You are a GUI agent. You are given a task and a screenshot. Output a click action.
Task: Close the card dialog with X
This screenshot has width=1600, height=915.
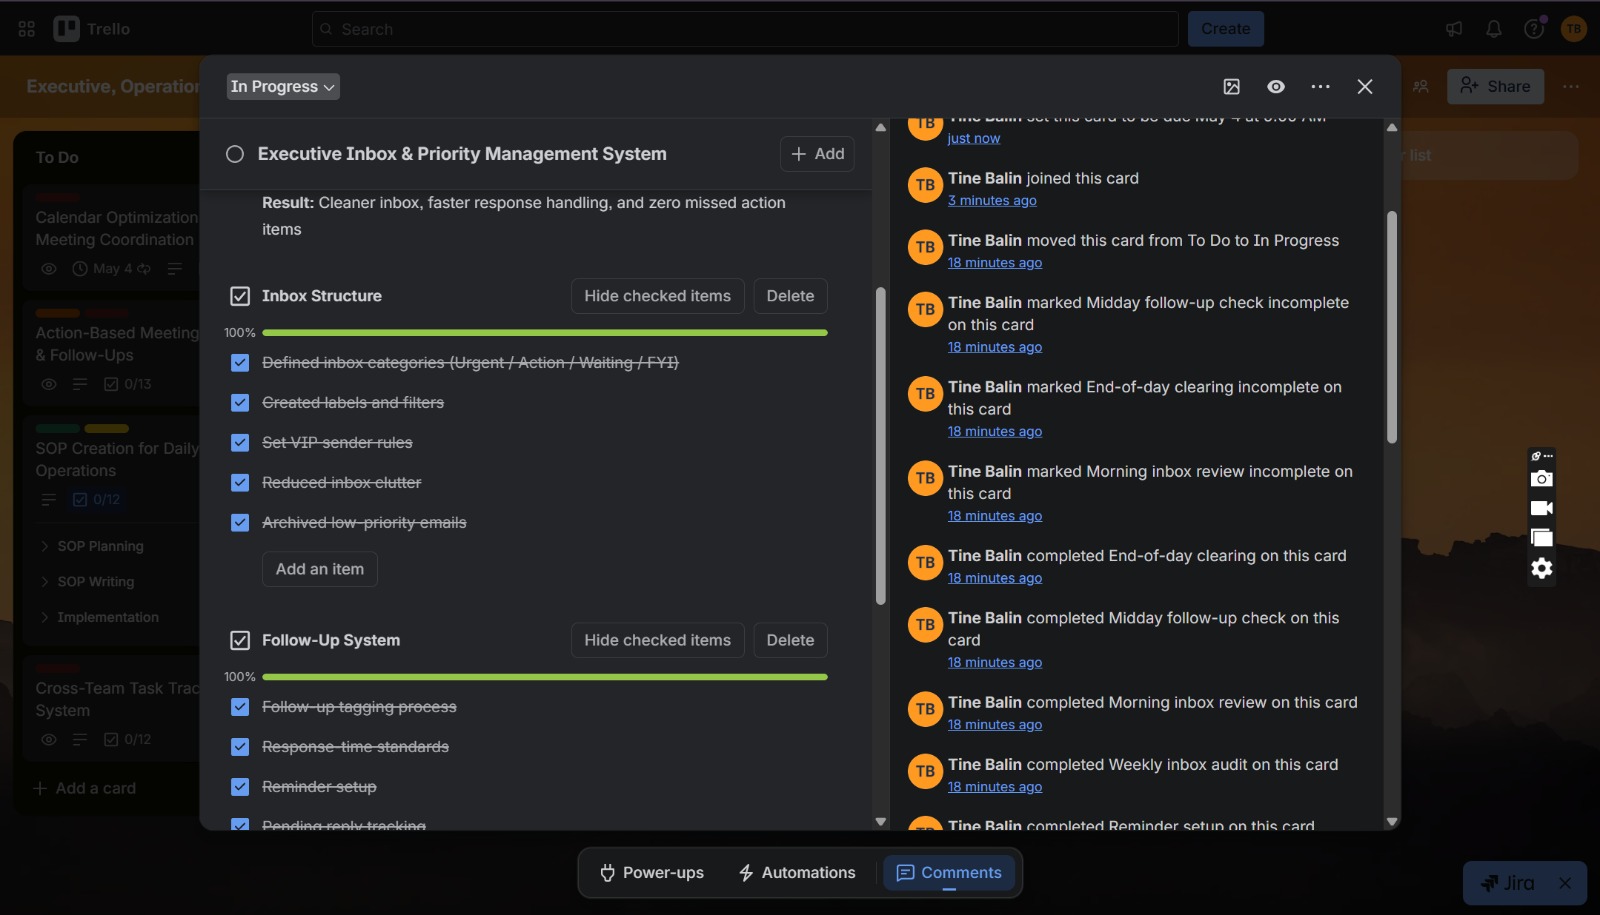1365,87
